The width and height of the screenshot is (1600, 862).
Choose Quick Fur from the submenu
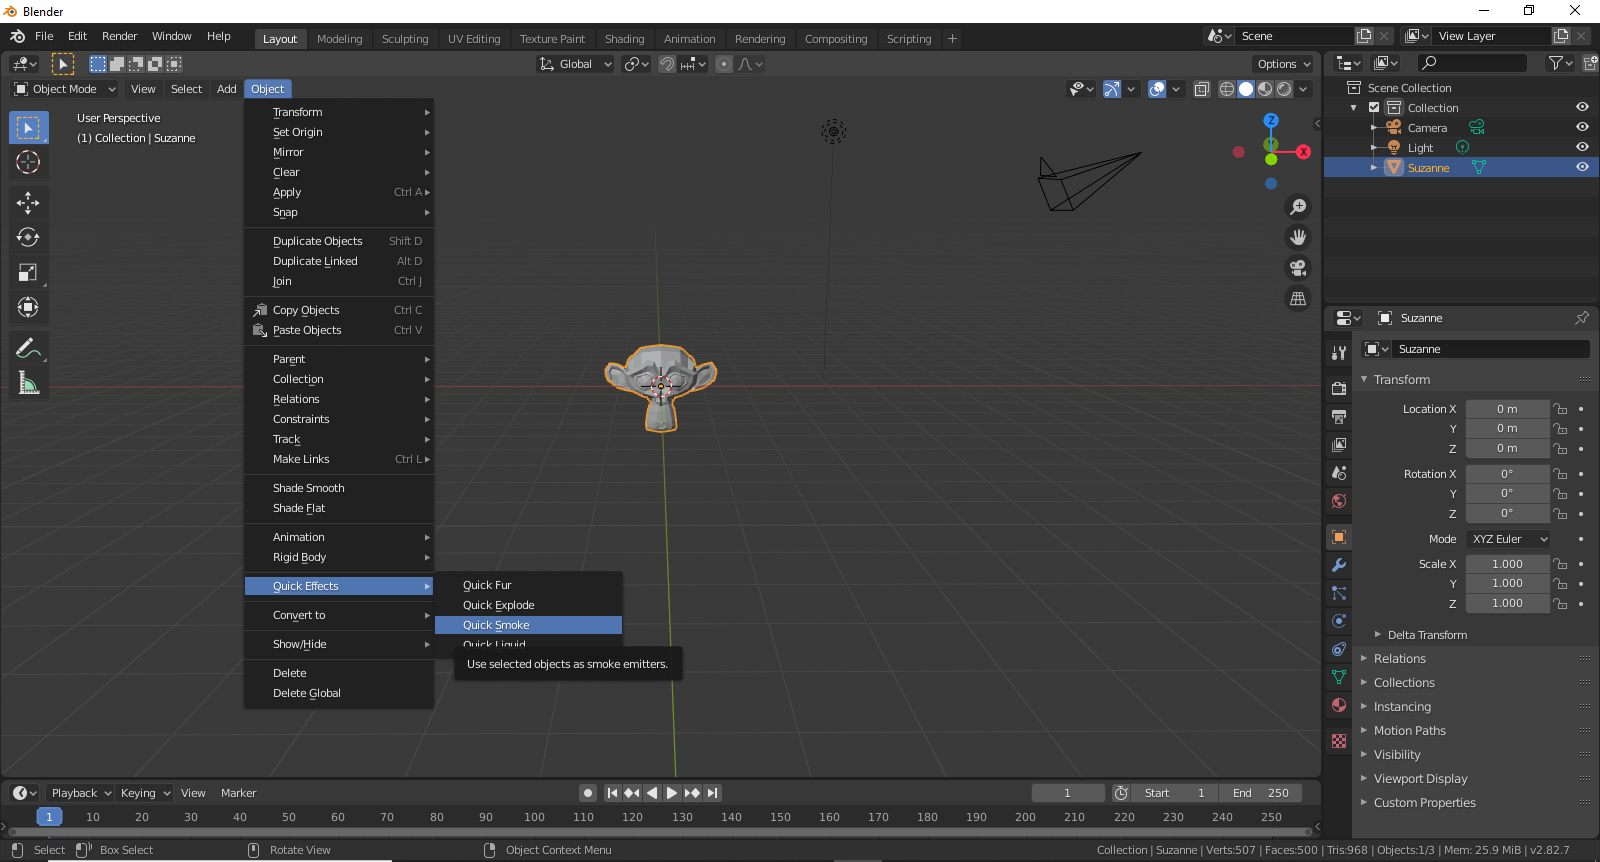(x=528, y=585)
